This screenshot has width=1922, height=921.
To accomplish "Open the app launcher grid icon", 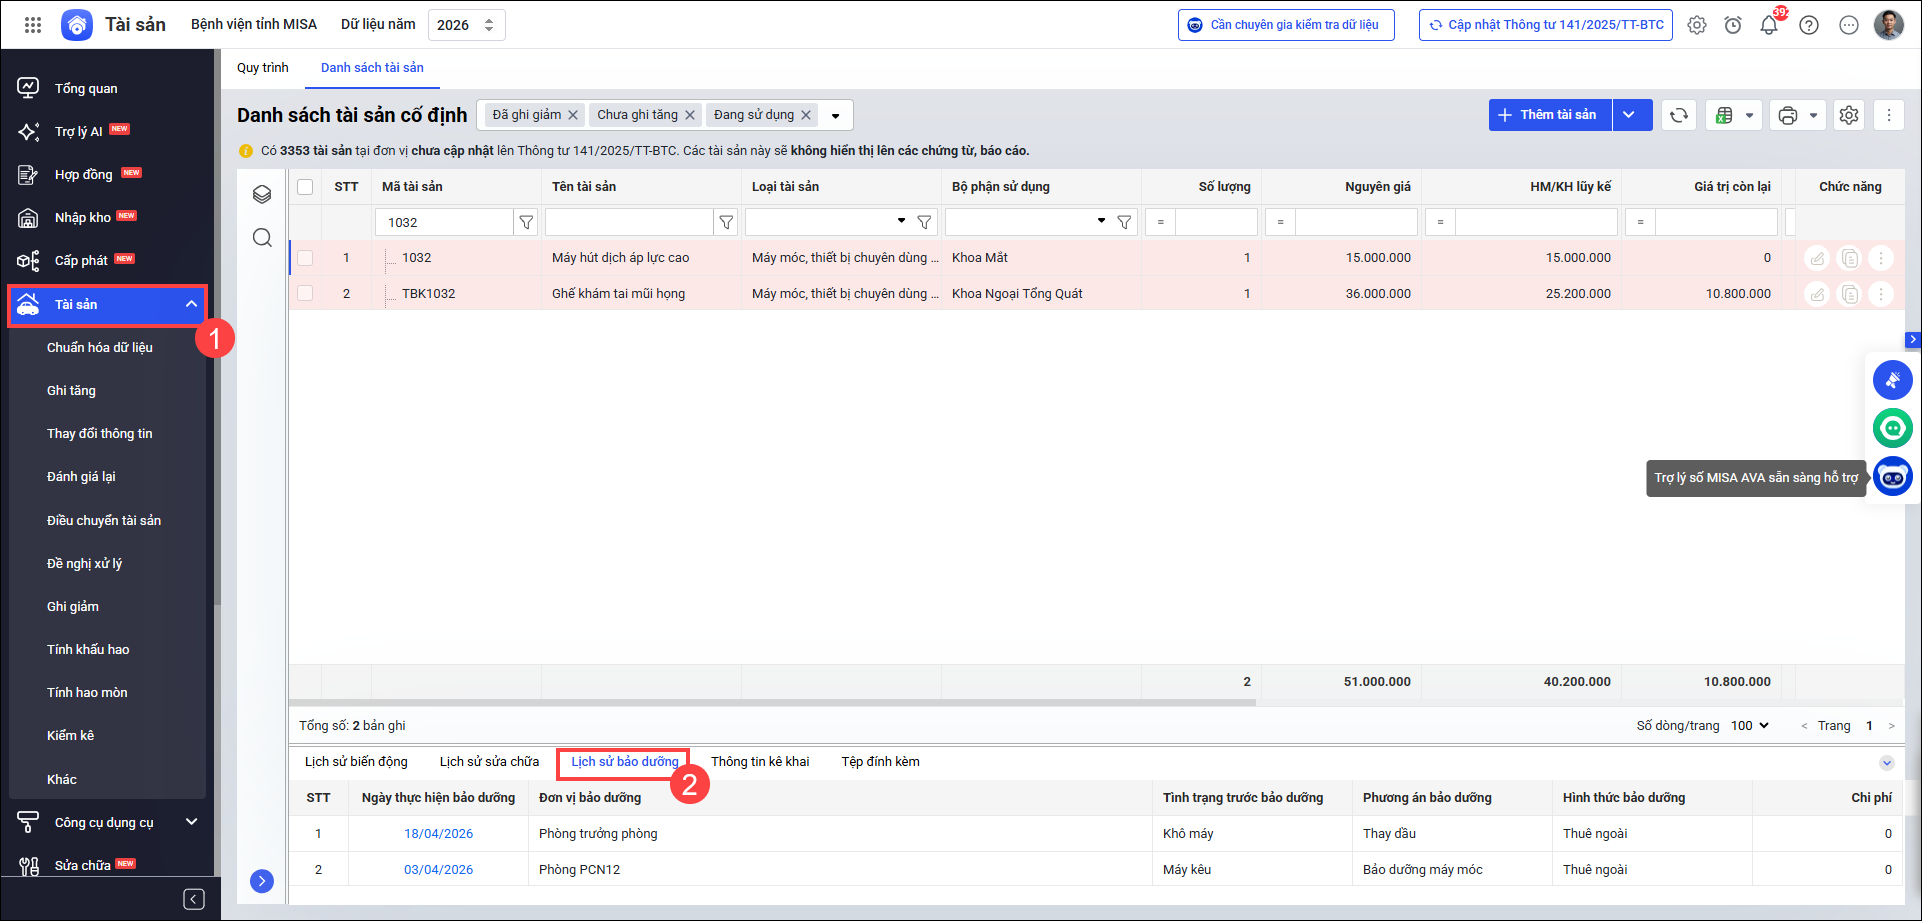I will 33,25.
